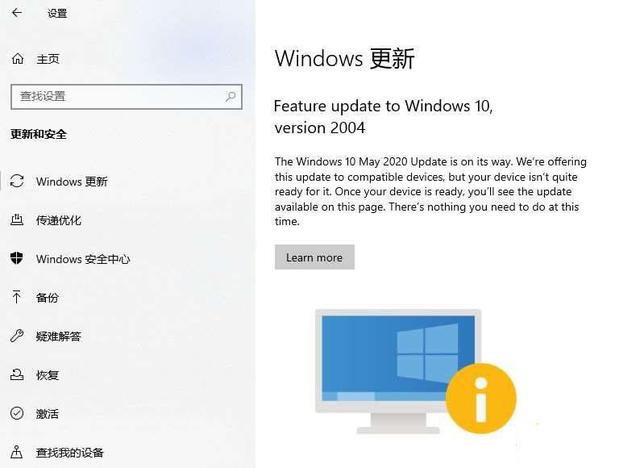The width and height of the screenshot is (640, 468).
Task: Open the 主页 home page
Action: (x=48, y=59)
